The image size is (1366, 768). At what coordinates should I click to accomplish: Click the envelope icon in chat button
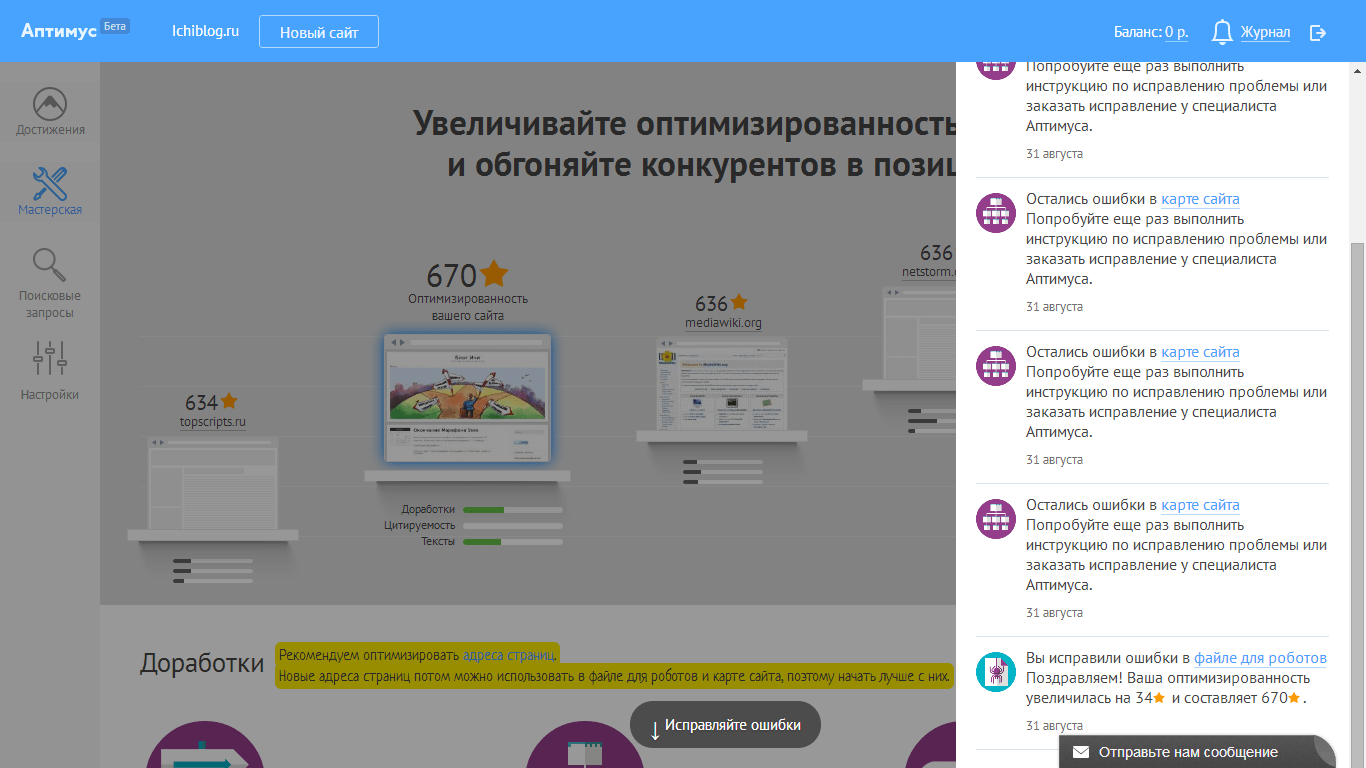pos(1080,752)
